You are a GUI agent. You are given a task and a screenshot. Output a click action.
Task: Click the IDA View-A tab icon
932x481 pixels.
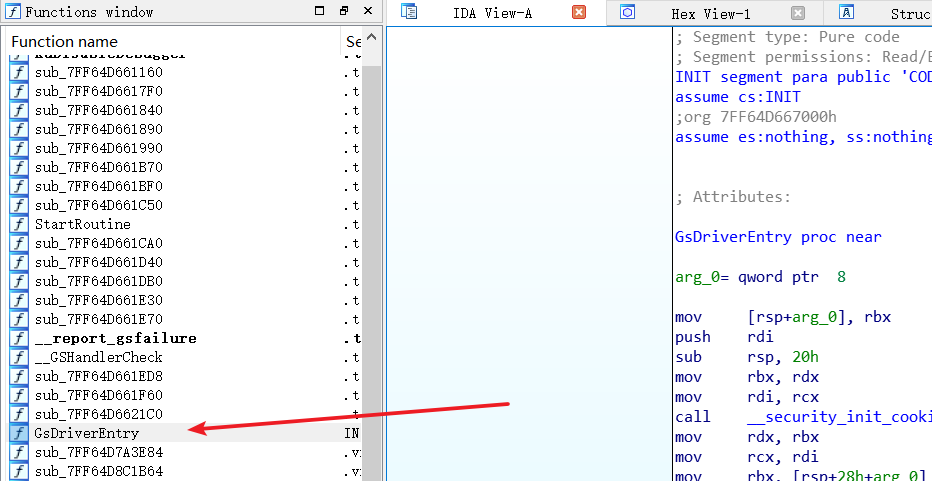click(x=408, y=13)
